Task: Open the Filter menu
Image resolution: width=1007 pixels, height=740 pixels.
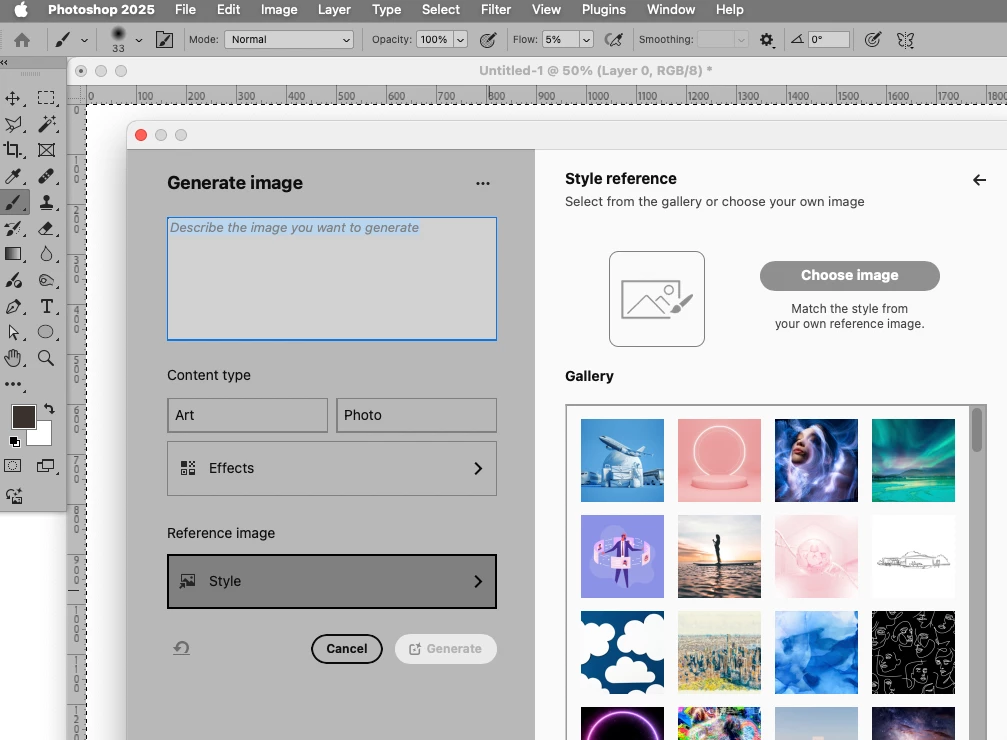Action: (x=496, y=10)
